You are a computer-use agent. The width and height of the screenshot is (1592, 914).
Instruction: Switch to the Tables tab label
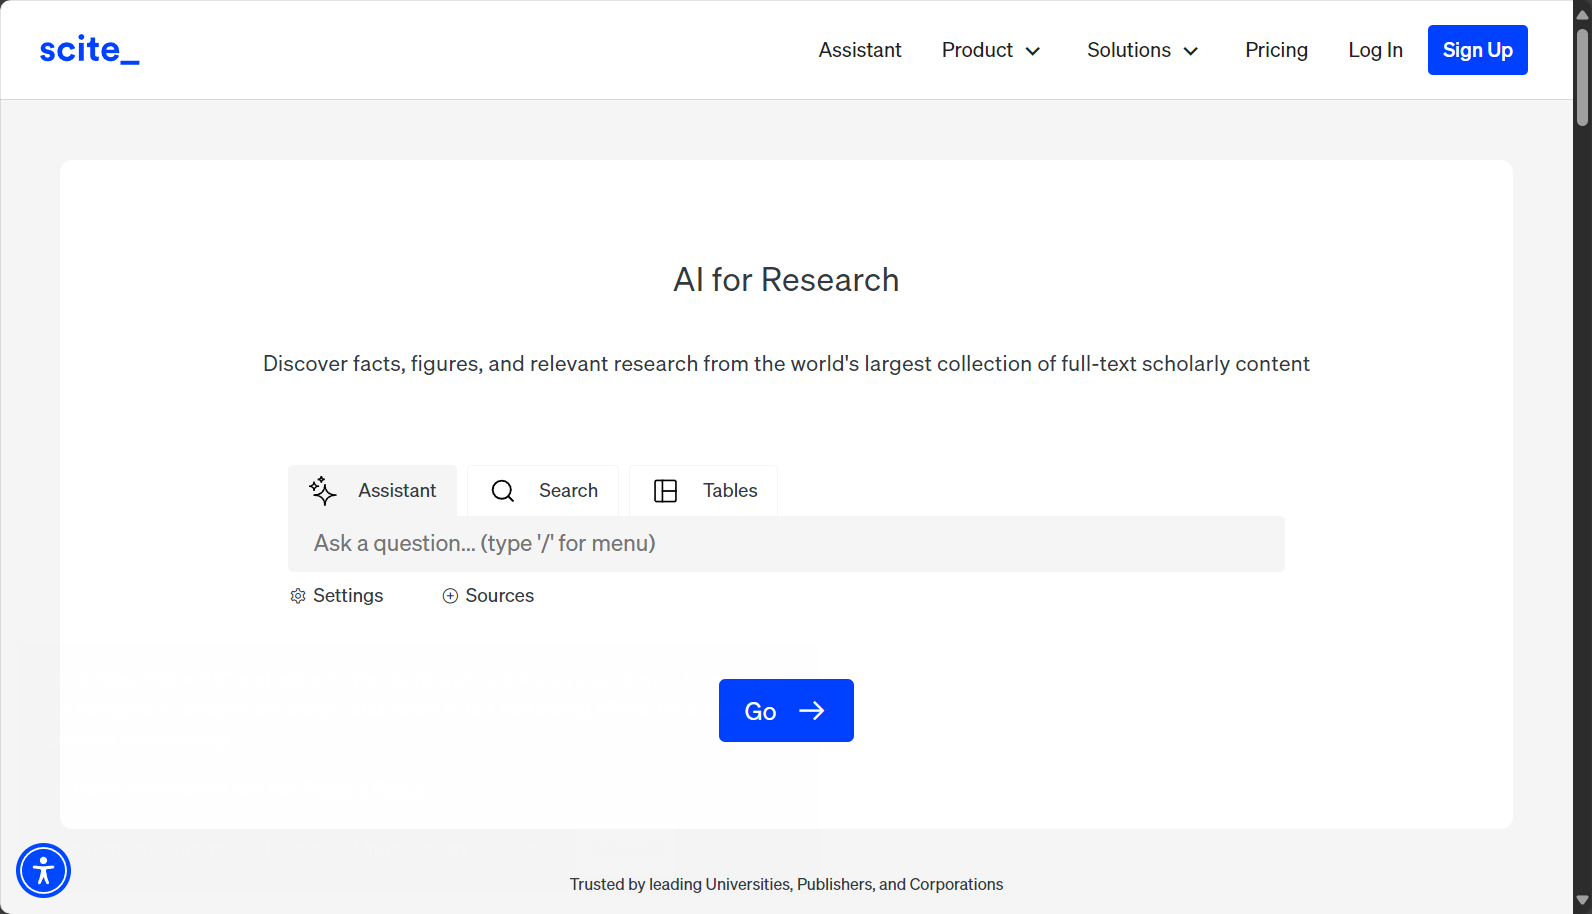(x=730, y=491)
